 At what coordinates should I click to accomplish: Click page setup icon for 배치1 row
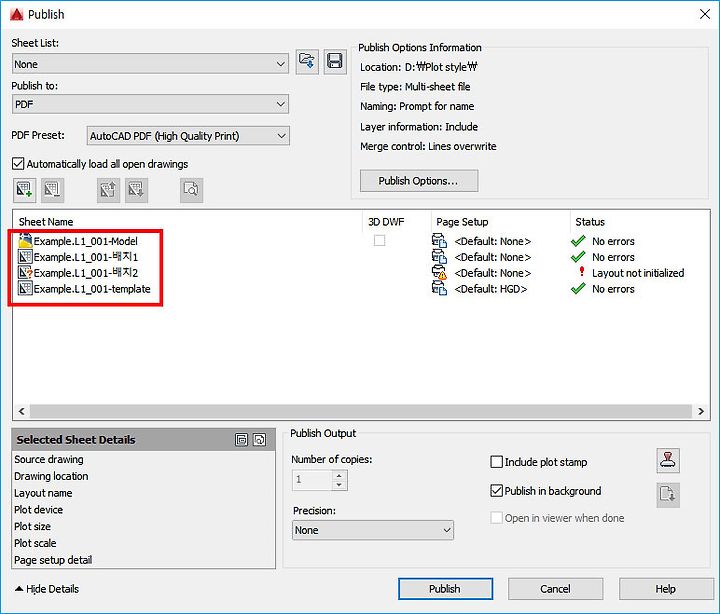(439, 257)
